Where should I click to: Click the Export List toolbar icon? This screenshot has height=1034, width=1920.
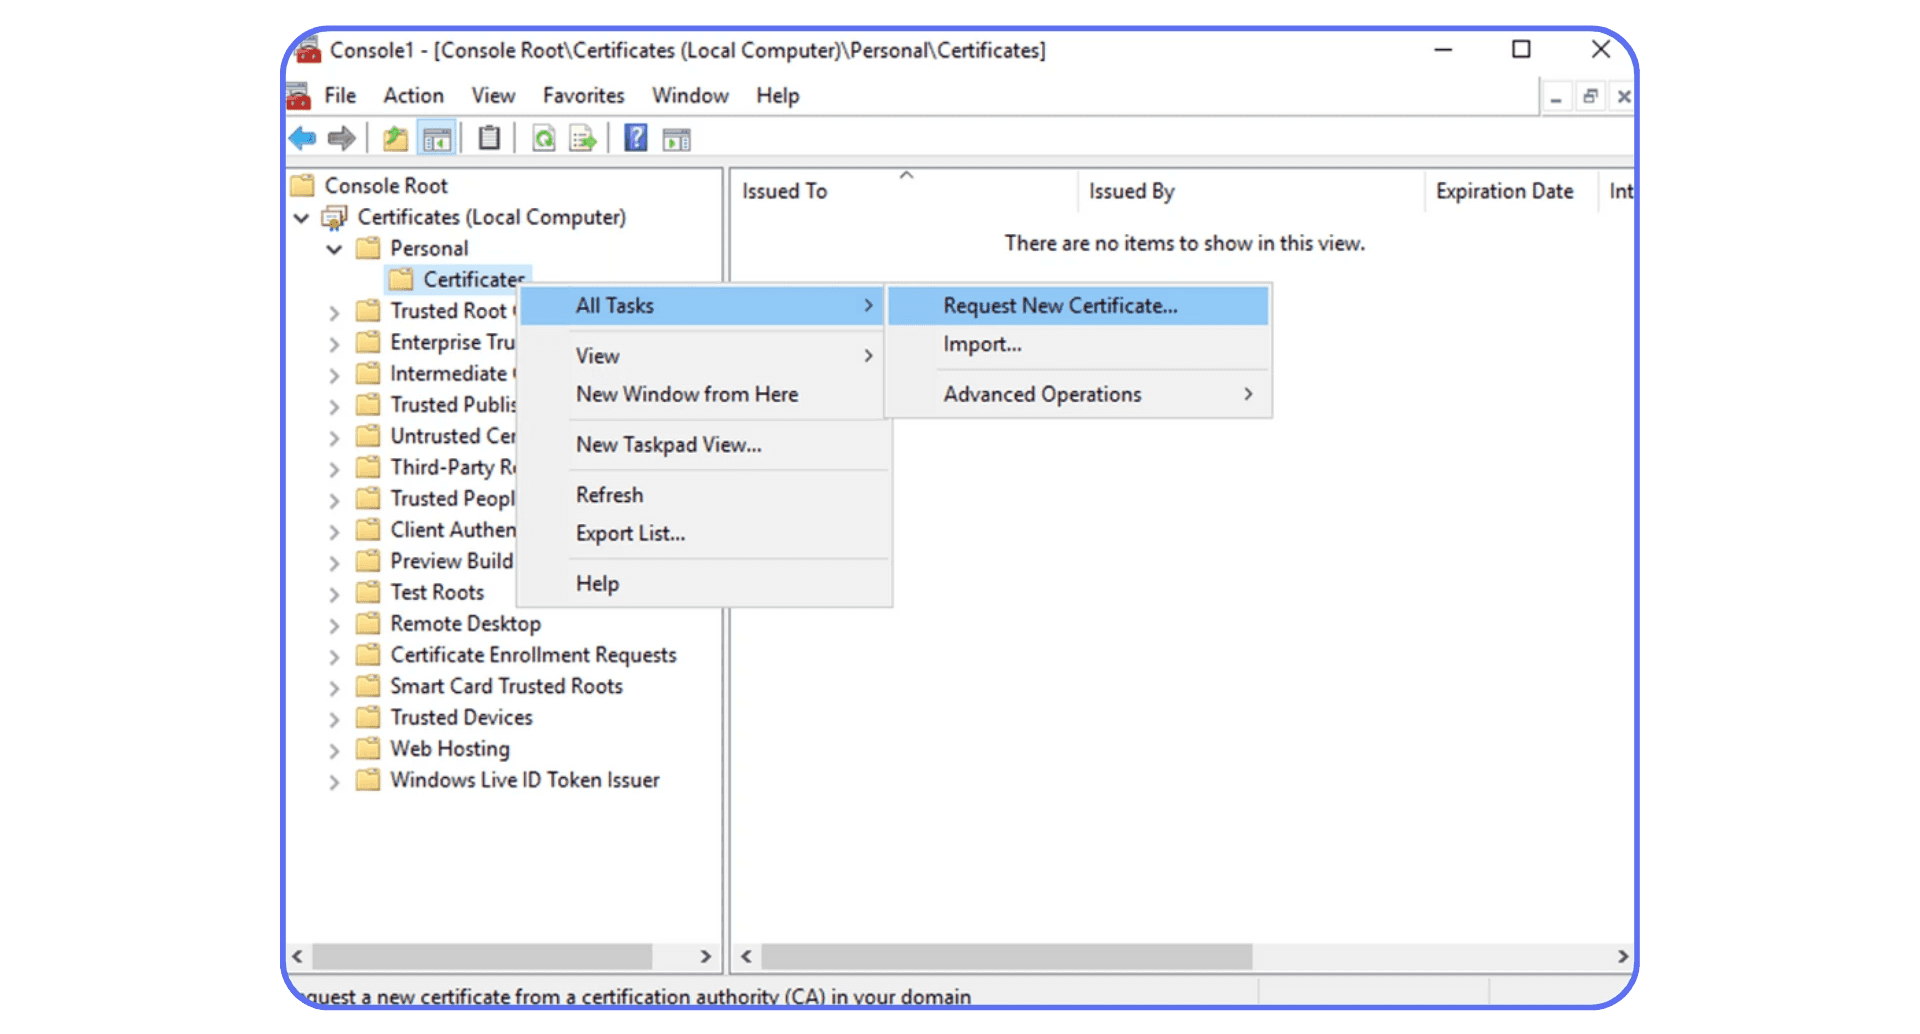coord(583,138)
